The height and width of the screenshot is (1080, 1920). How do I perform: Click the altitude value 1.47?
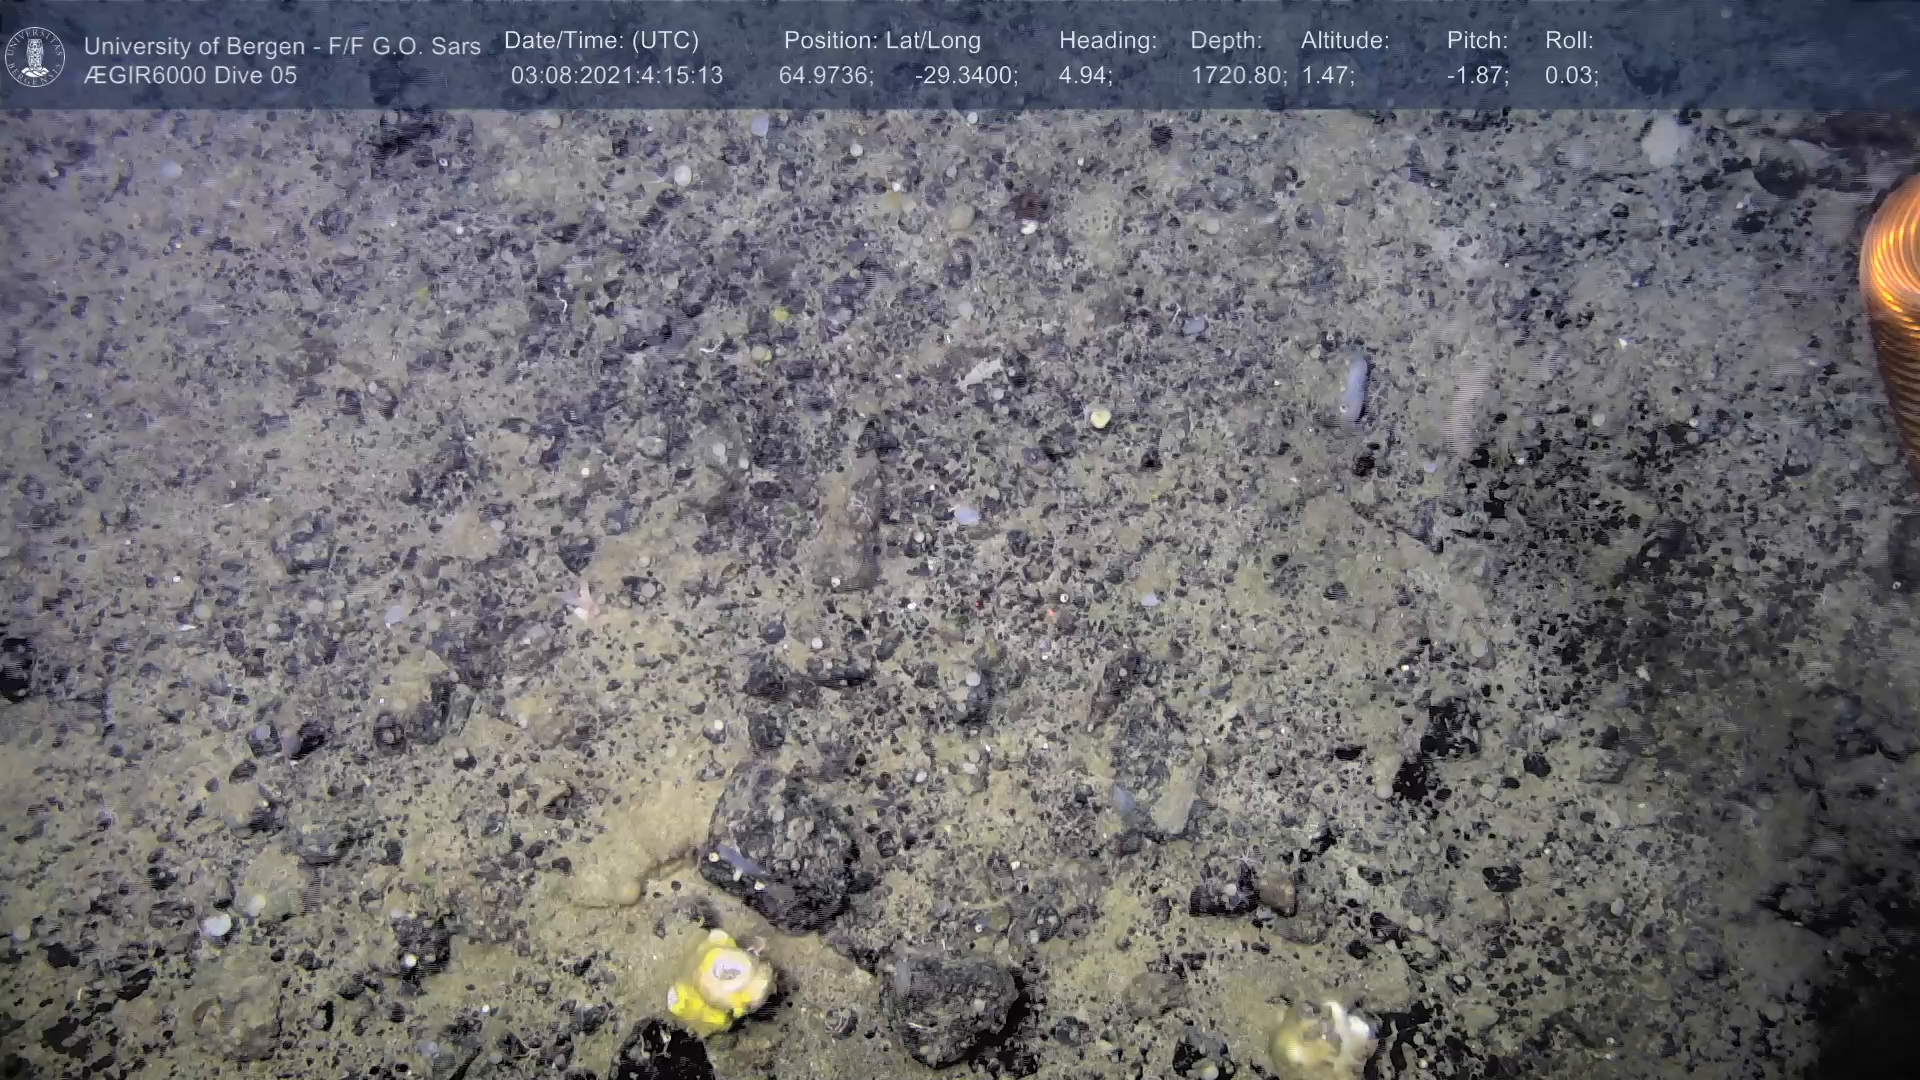coord(1326,75)
